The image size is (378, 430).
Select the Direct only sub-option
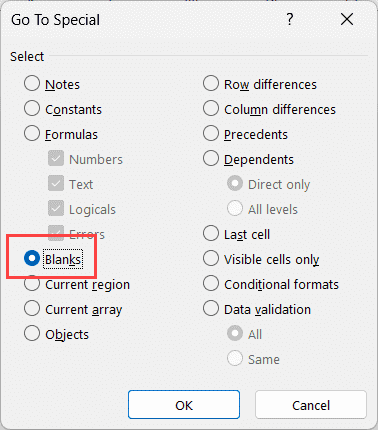coord(235,184)
